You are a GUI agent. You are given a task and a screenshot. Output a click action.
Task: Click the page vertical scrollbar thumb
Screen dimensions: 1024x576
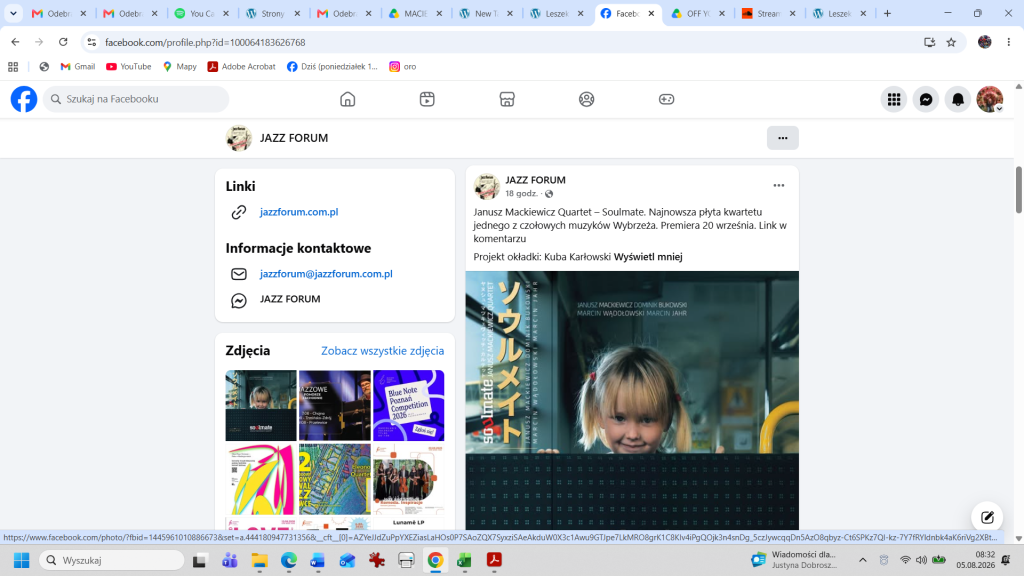[1018, 190]
